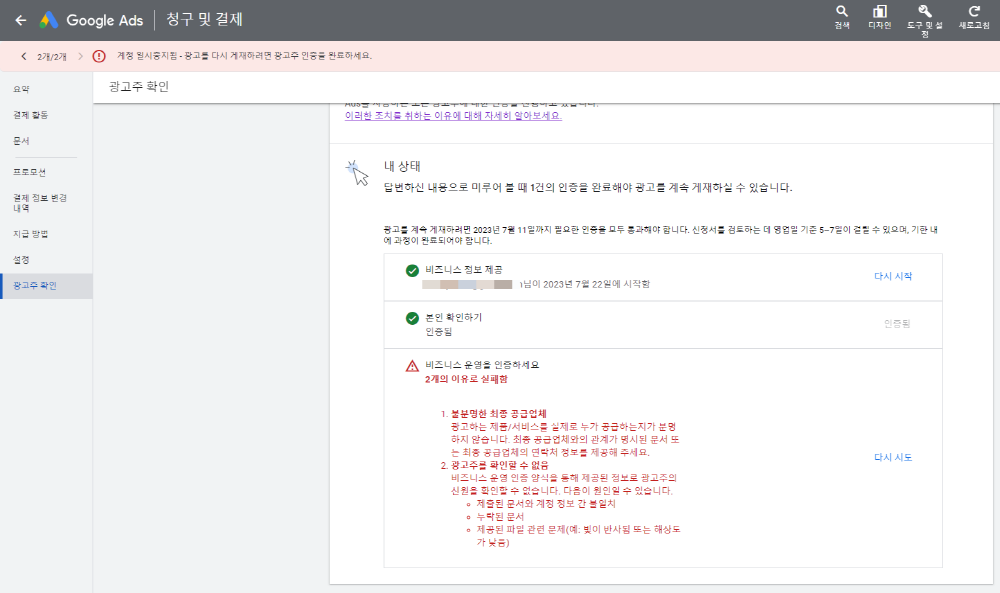Open 결제 정보 변경 내역 in the sidebar
Image resolution: width=1000 pixels, height=593 pixels.
tap(40, 203)
